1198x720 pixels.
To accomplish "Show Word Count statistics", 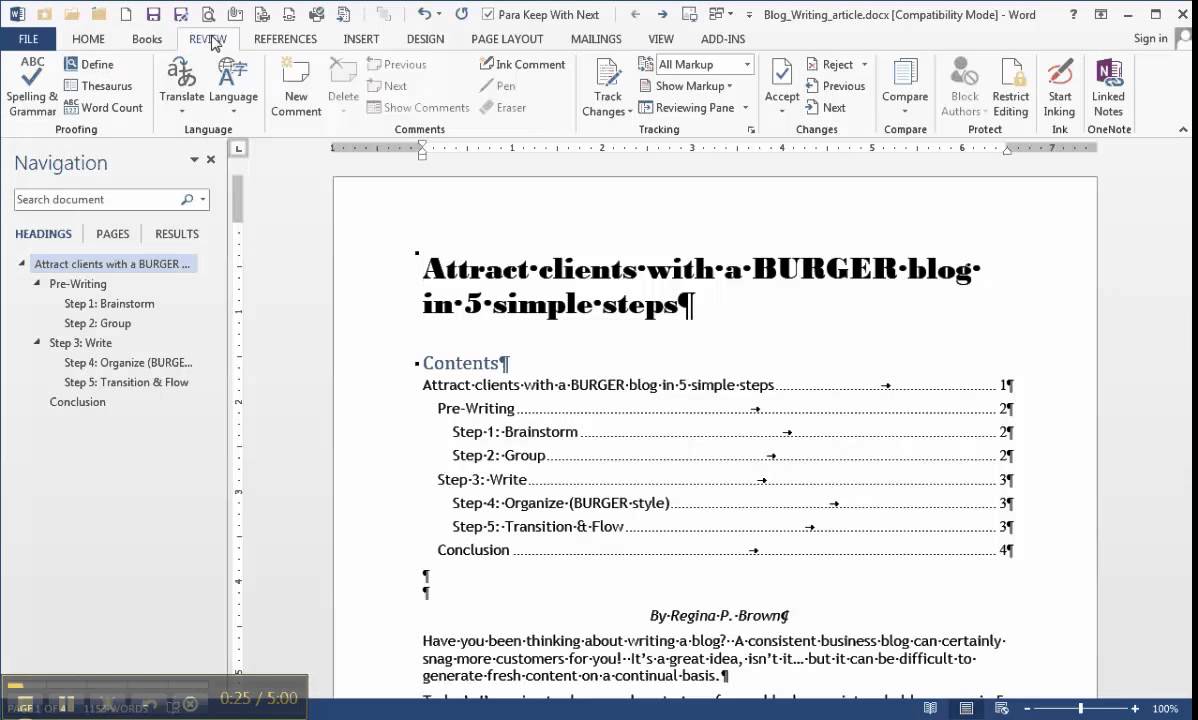I will 103,108.
